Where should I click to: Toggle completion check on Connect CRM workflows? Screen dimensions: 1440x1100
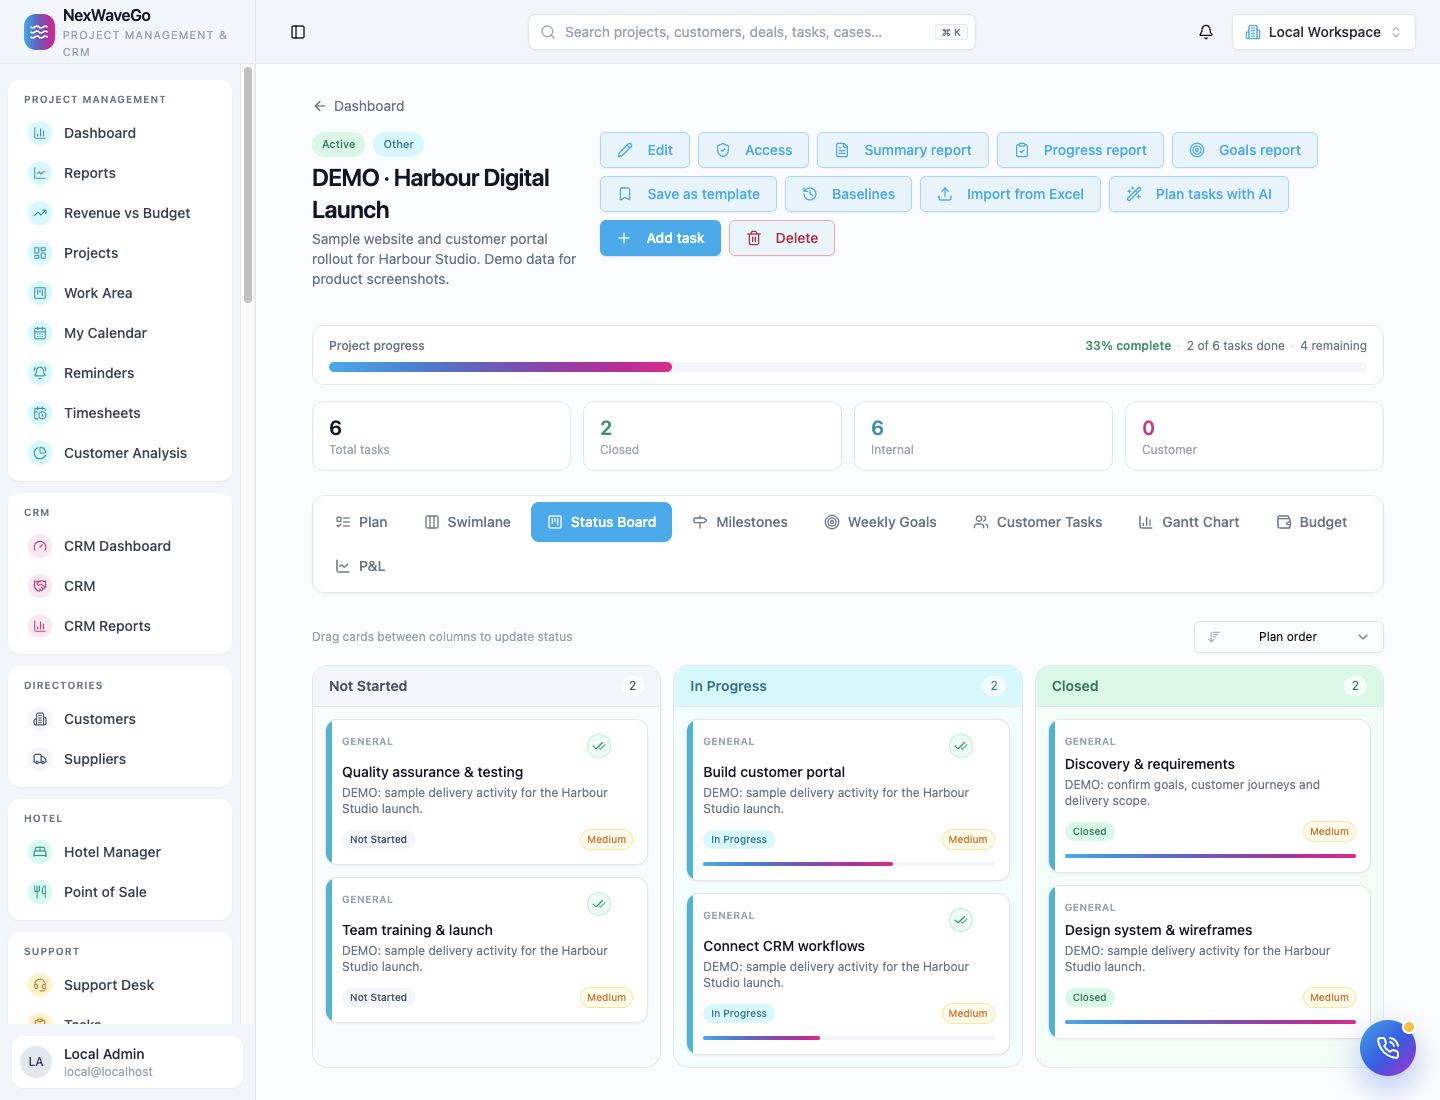(x=961, y=920)
